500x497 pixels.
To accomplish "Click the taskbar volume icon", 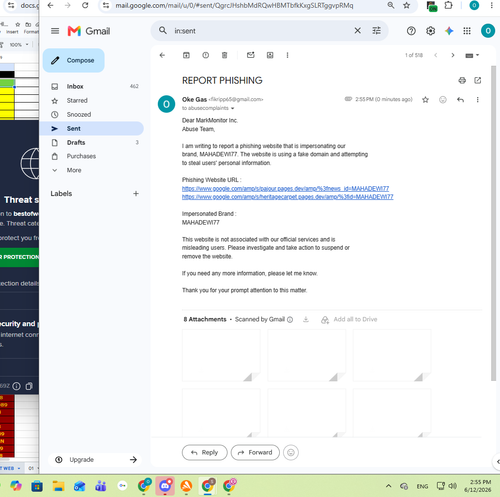I will tap(452, 486).
